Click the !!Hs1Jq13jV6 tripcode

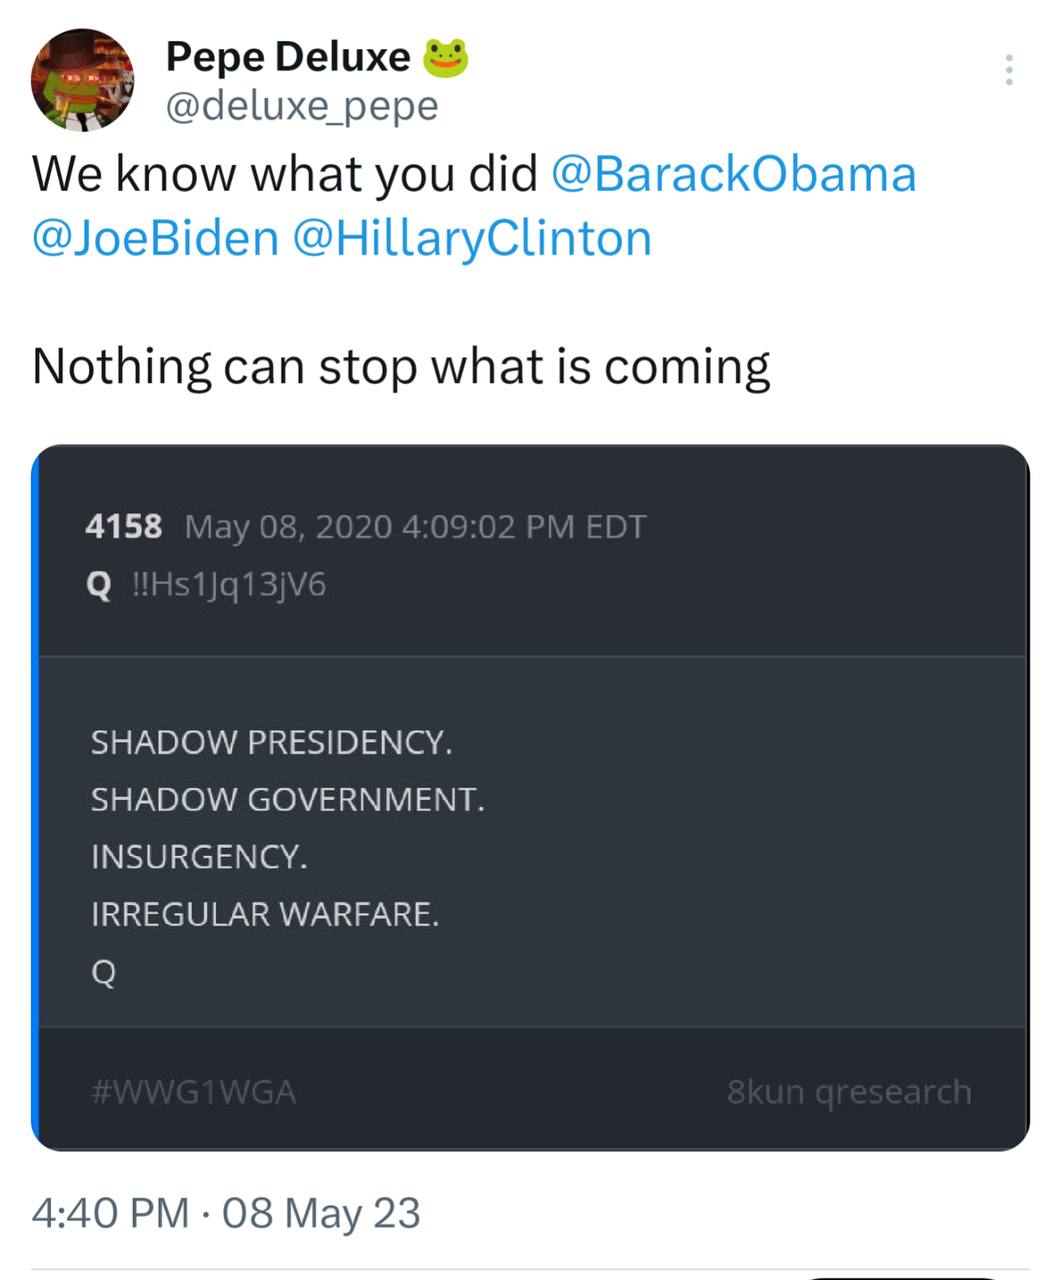pyautogui.click(x=229, y=585)
